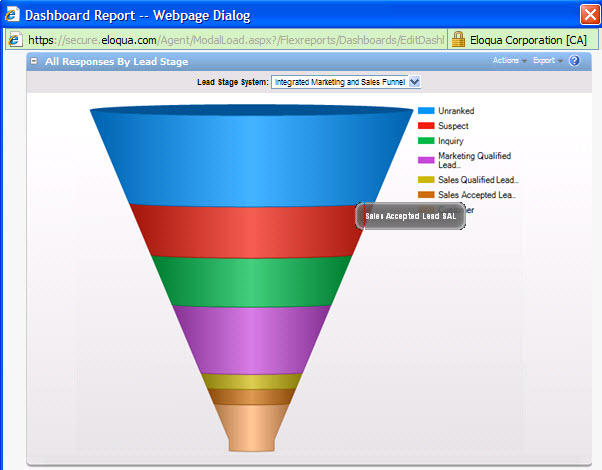Close the Dashboard Report dialog
The height and width of the screenshot is (470, 602).
[x=590, y=15]
